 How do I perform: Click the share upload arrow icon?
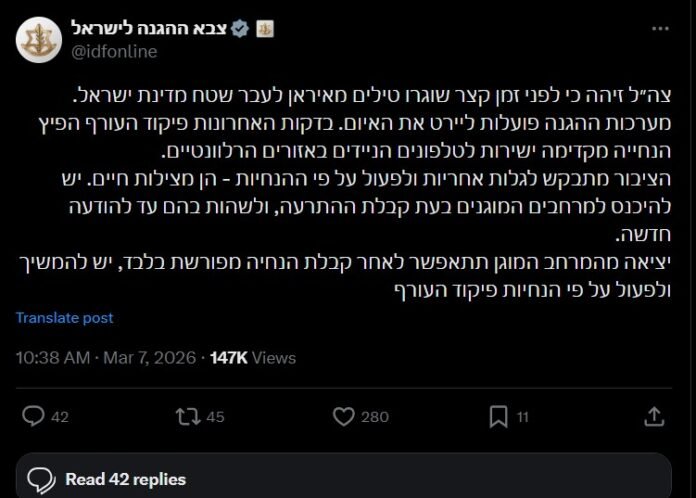(653, 415)
